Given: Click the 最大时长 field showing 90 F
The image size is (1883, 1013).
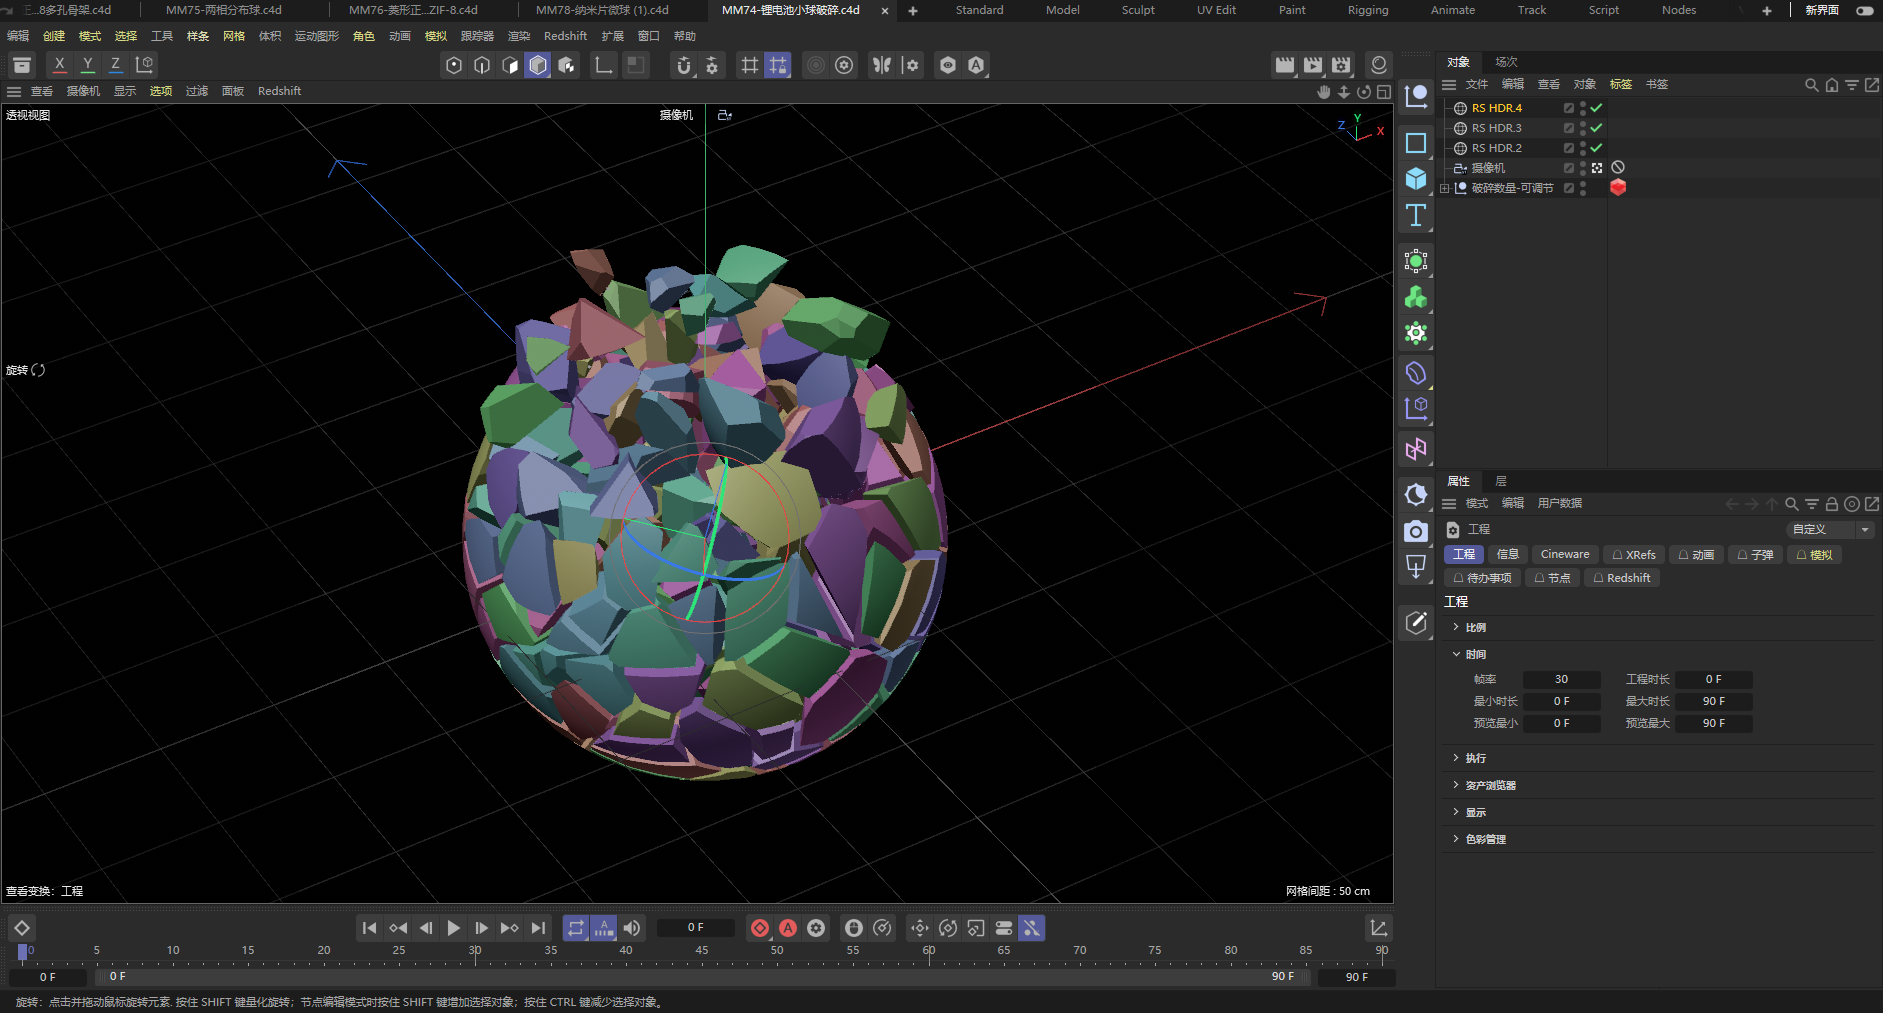Looking at the screenshot, I should point(1713,701).
